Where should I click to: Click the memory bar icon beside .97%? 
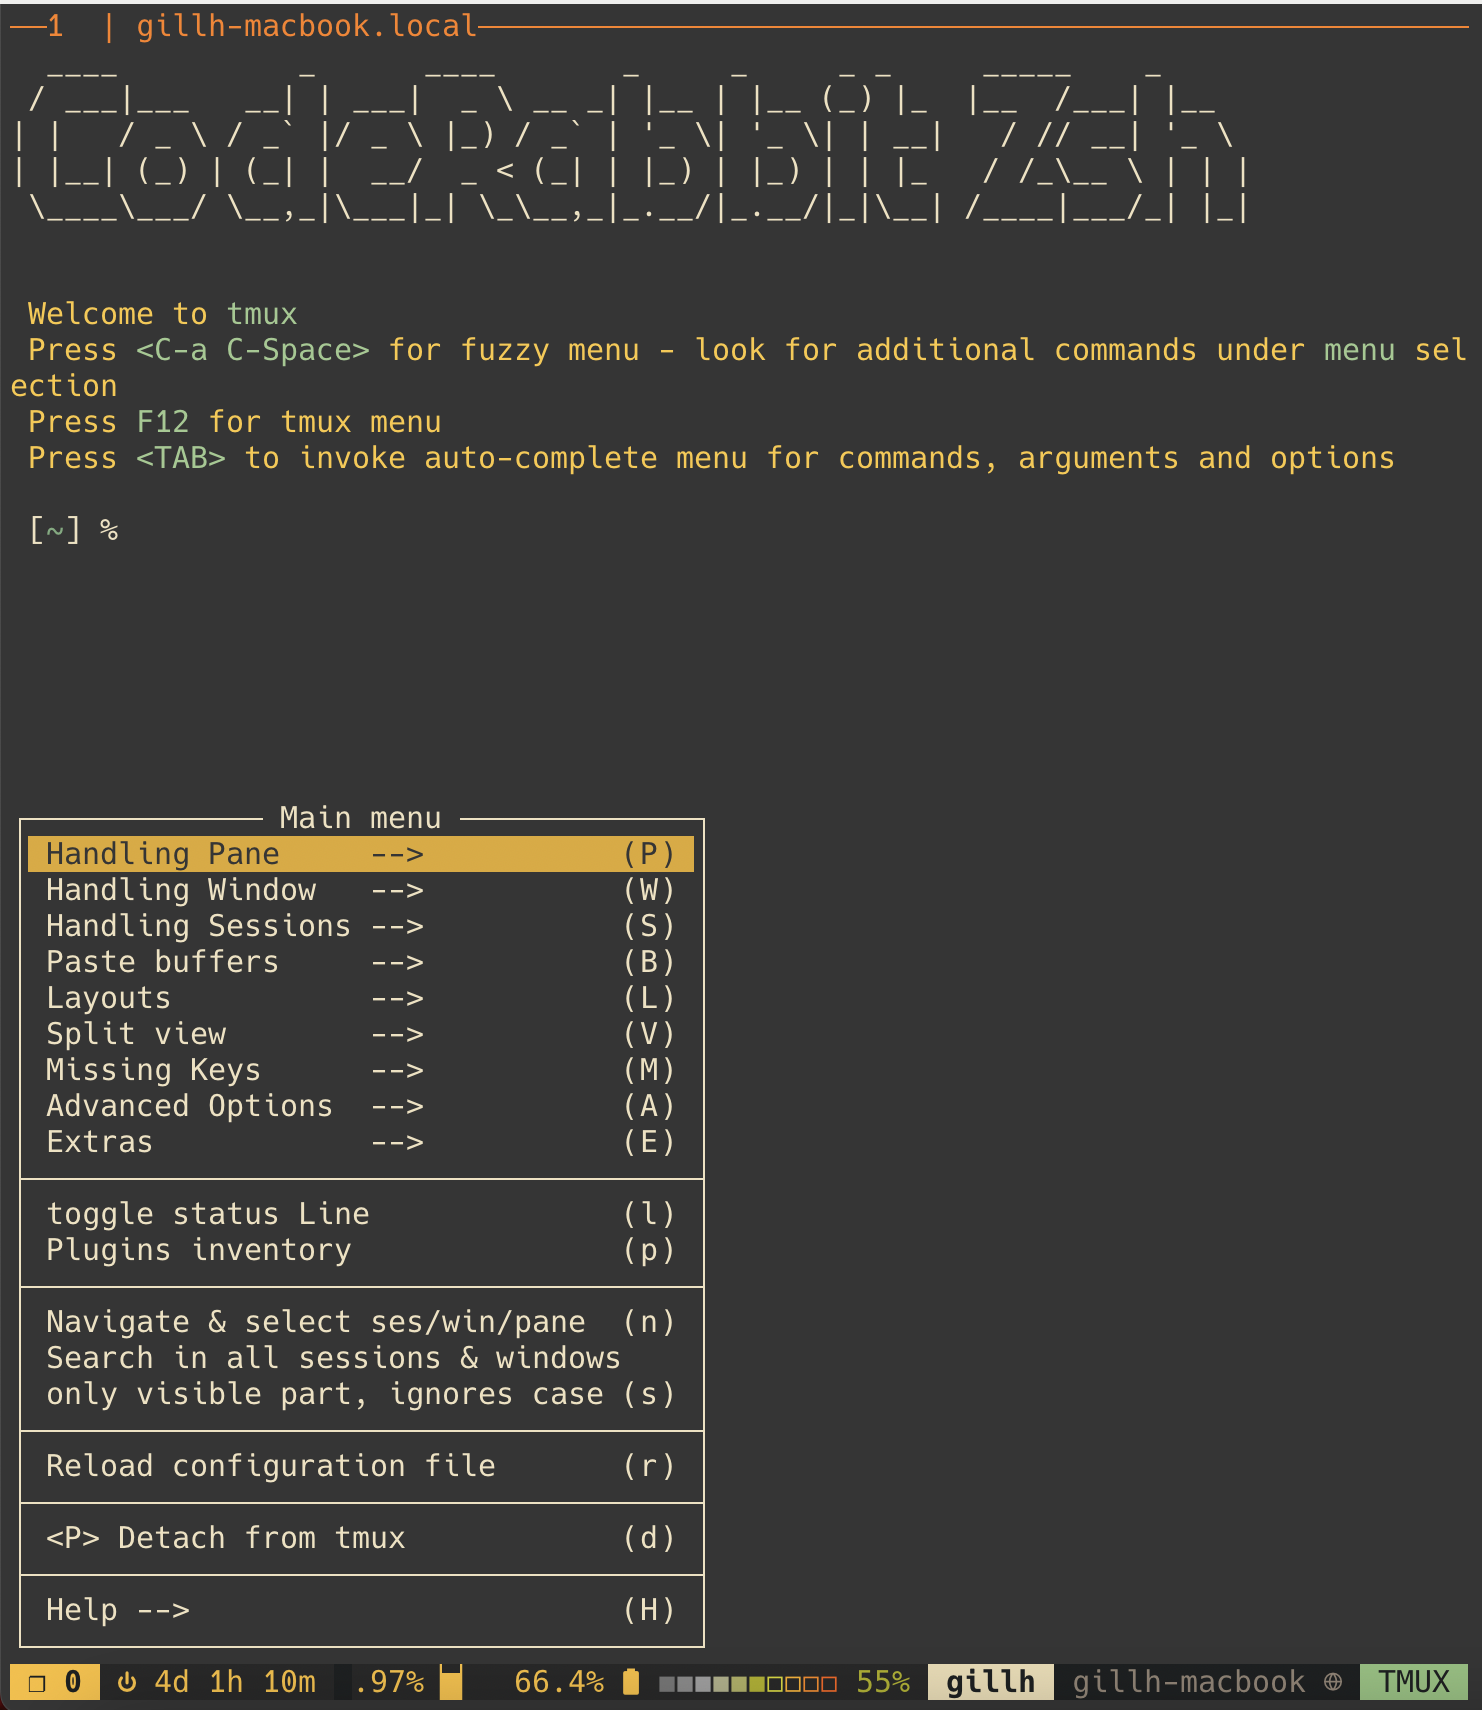(x=451, y=1682)
